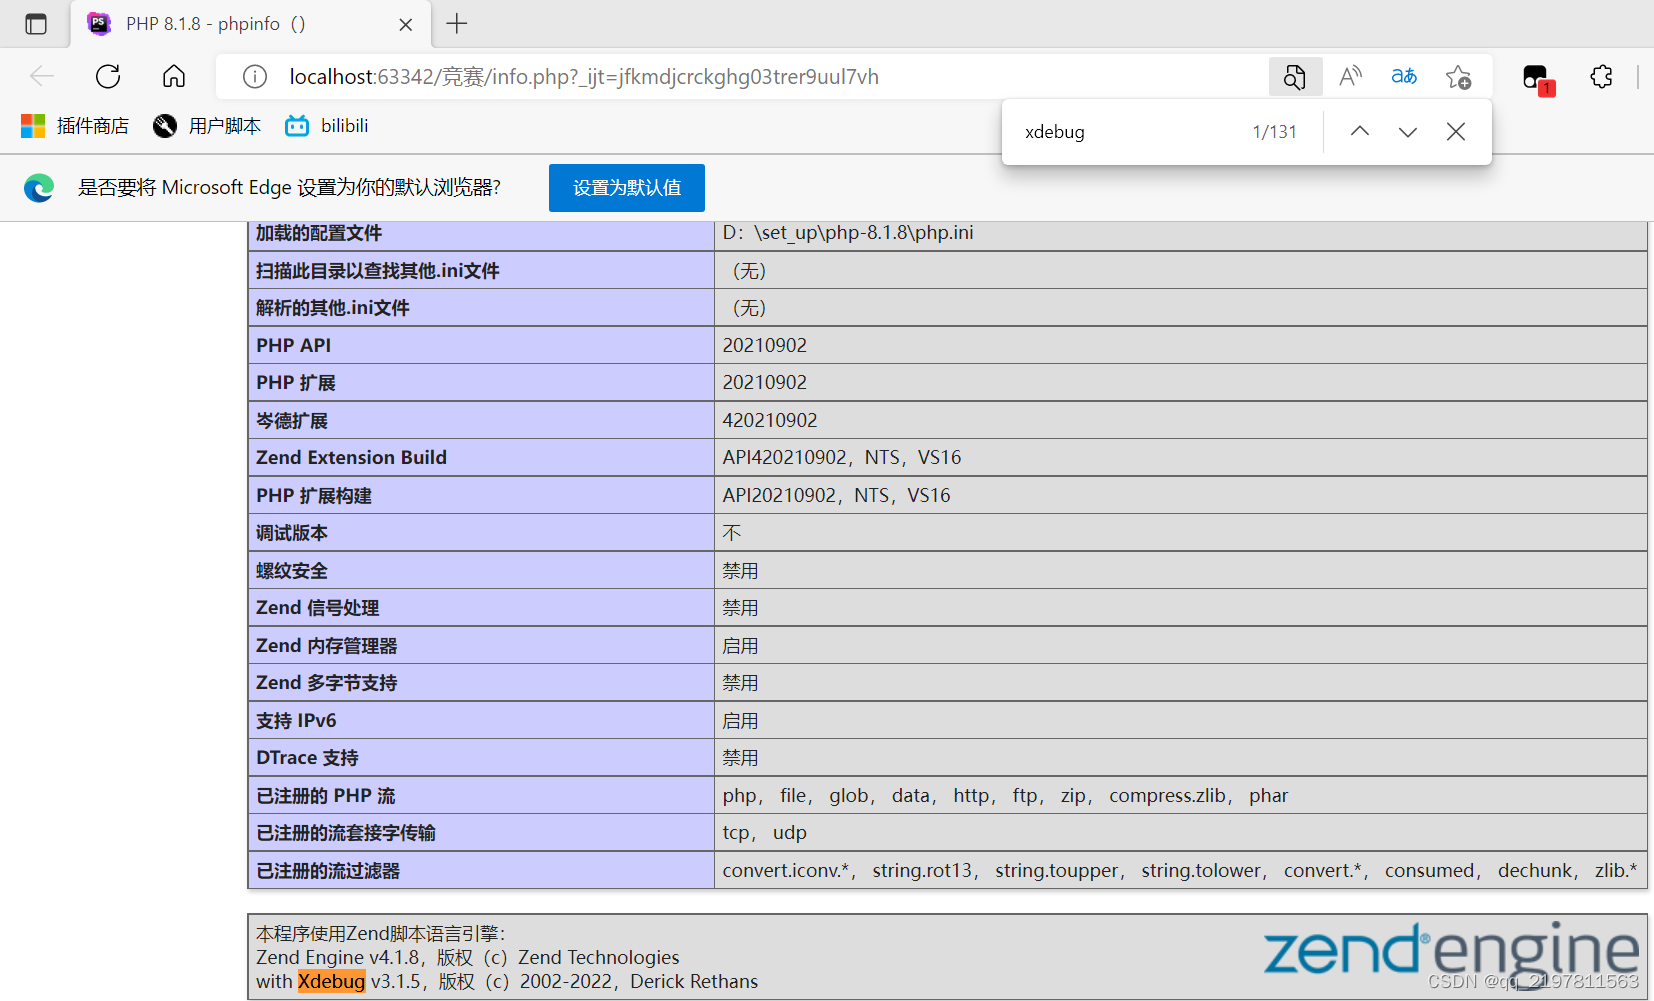
Task: Go back to previous page
Action: (x=42, y=76)
